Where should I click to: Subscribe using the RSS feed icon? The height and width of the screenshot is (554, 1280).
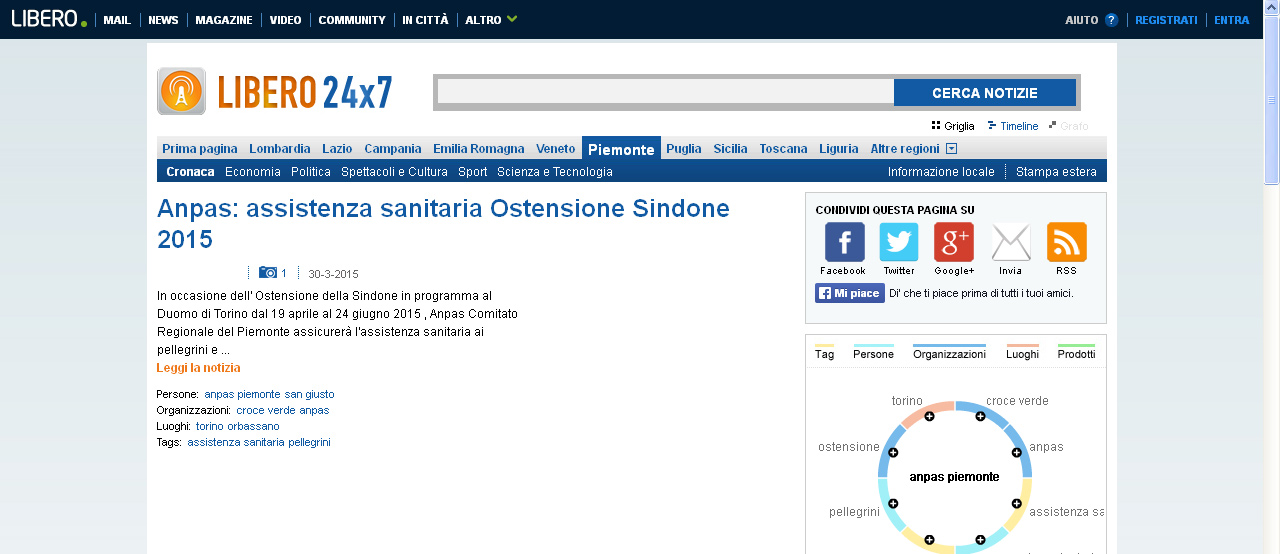[x=1066, y=242]
